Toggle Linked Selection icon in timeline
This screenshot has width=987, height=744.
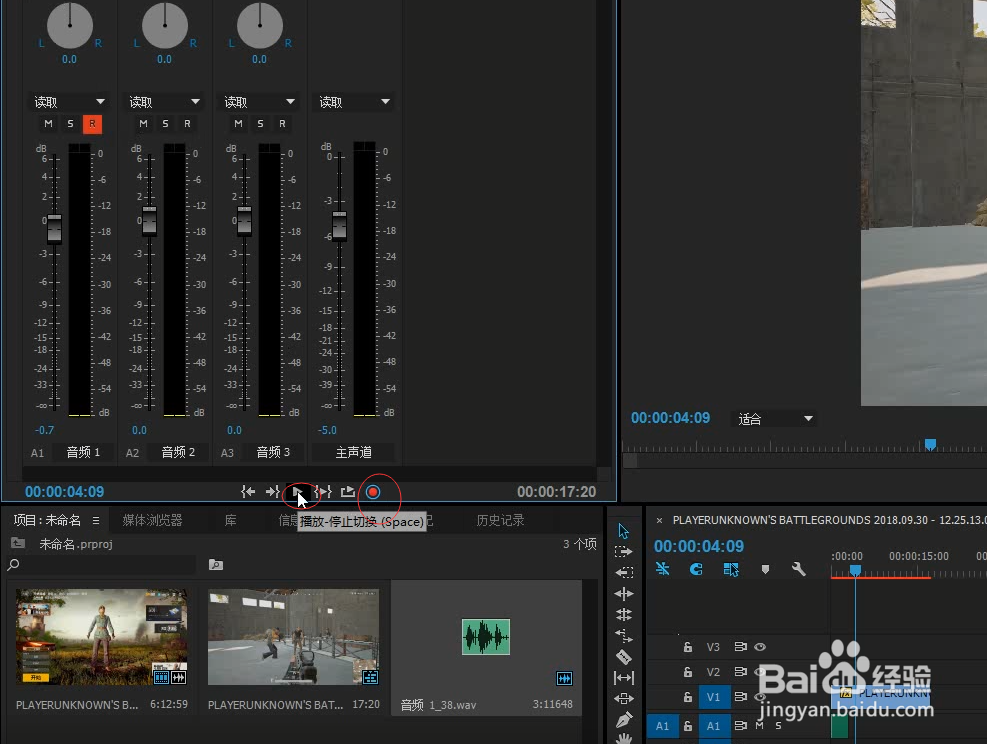[x=731, y=569]
